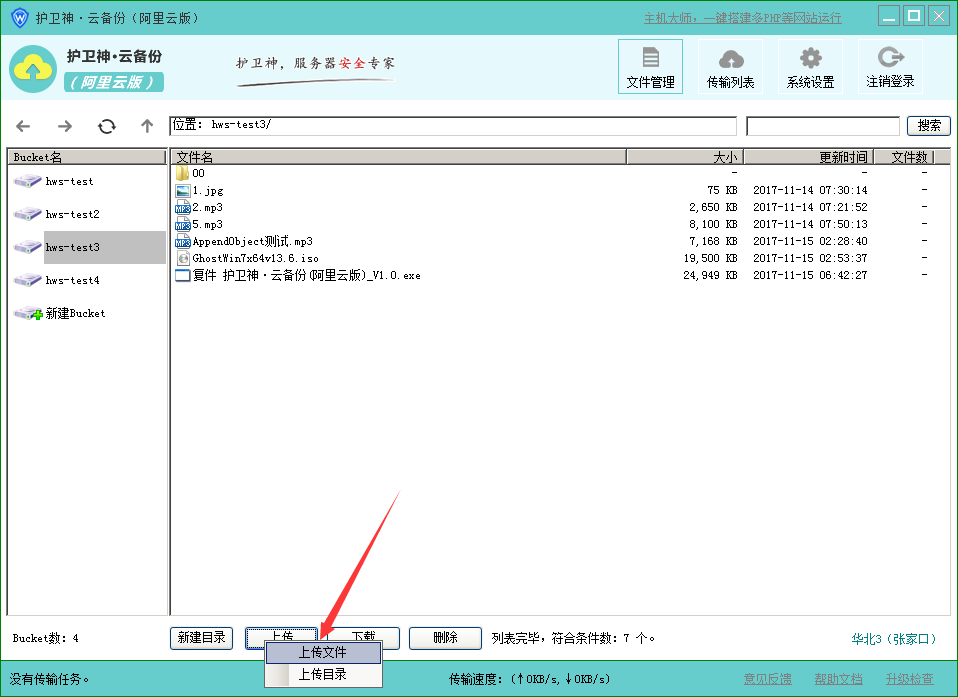The height and width of the screenshot is (697, 958).
Task: Open the 系统设置 system settings tab
Action: click(x=810, y=67)
